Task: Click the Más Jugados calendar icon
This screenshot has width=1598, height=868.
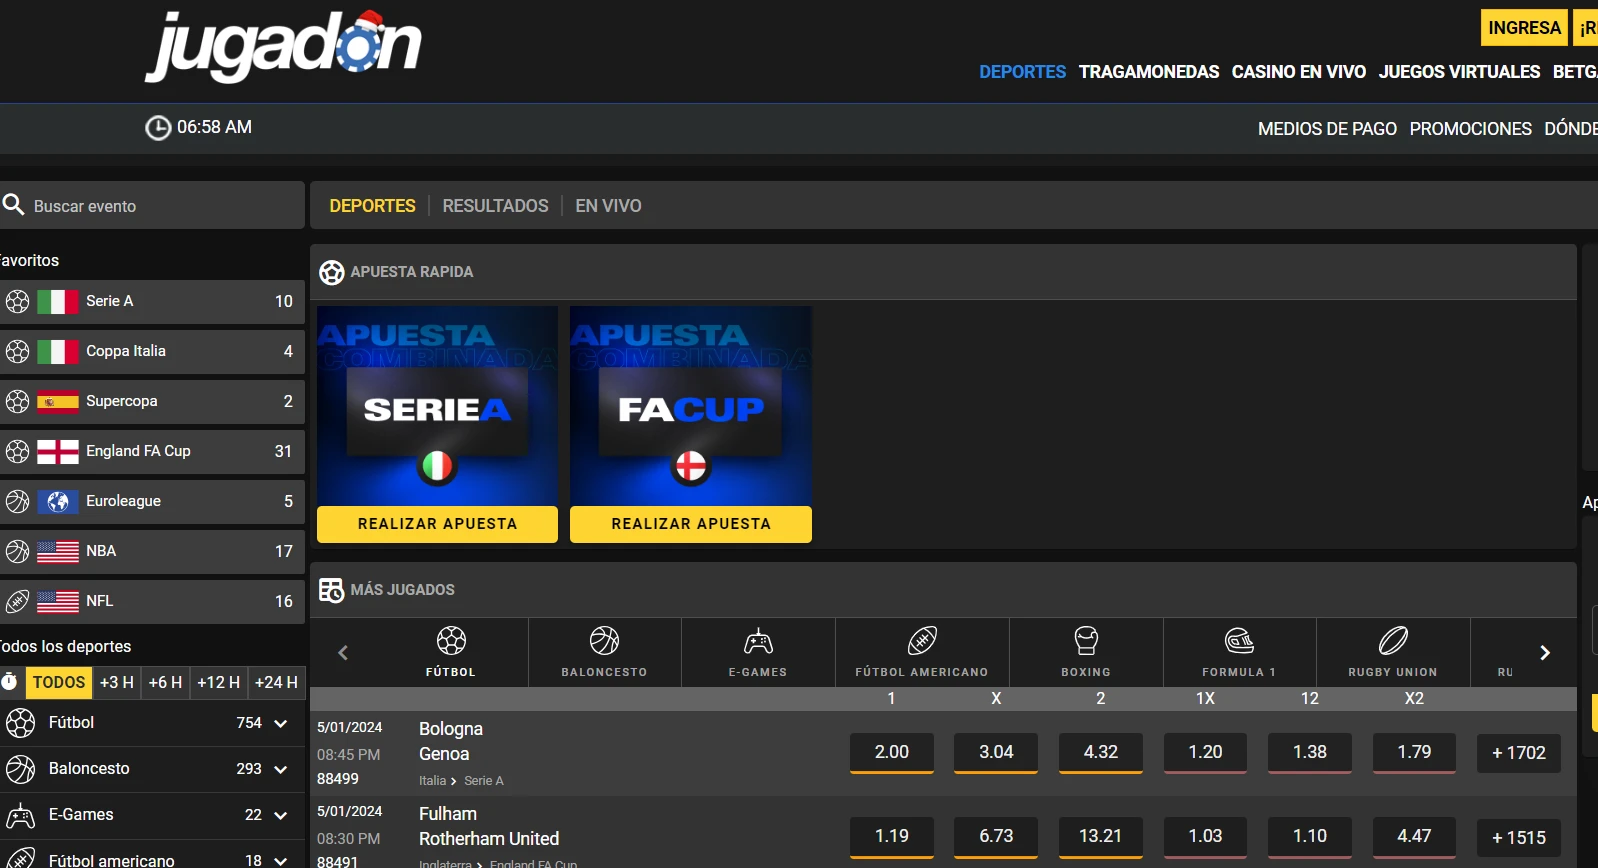Action: [x=331, y=590]
